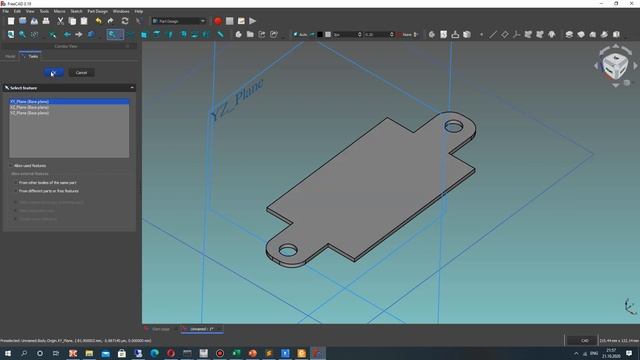The height and width of the screenshot is (360, 640).
Task: Cut selection with the scissors icon
Action: (x=60, y=21)
